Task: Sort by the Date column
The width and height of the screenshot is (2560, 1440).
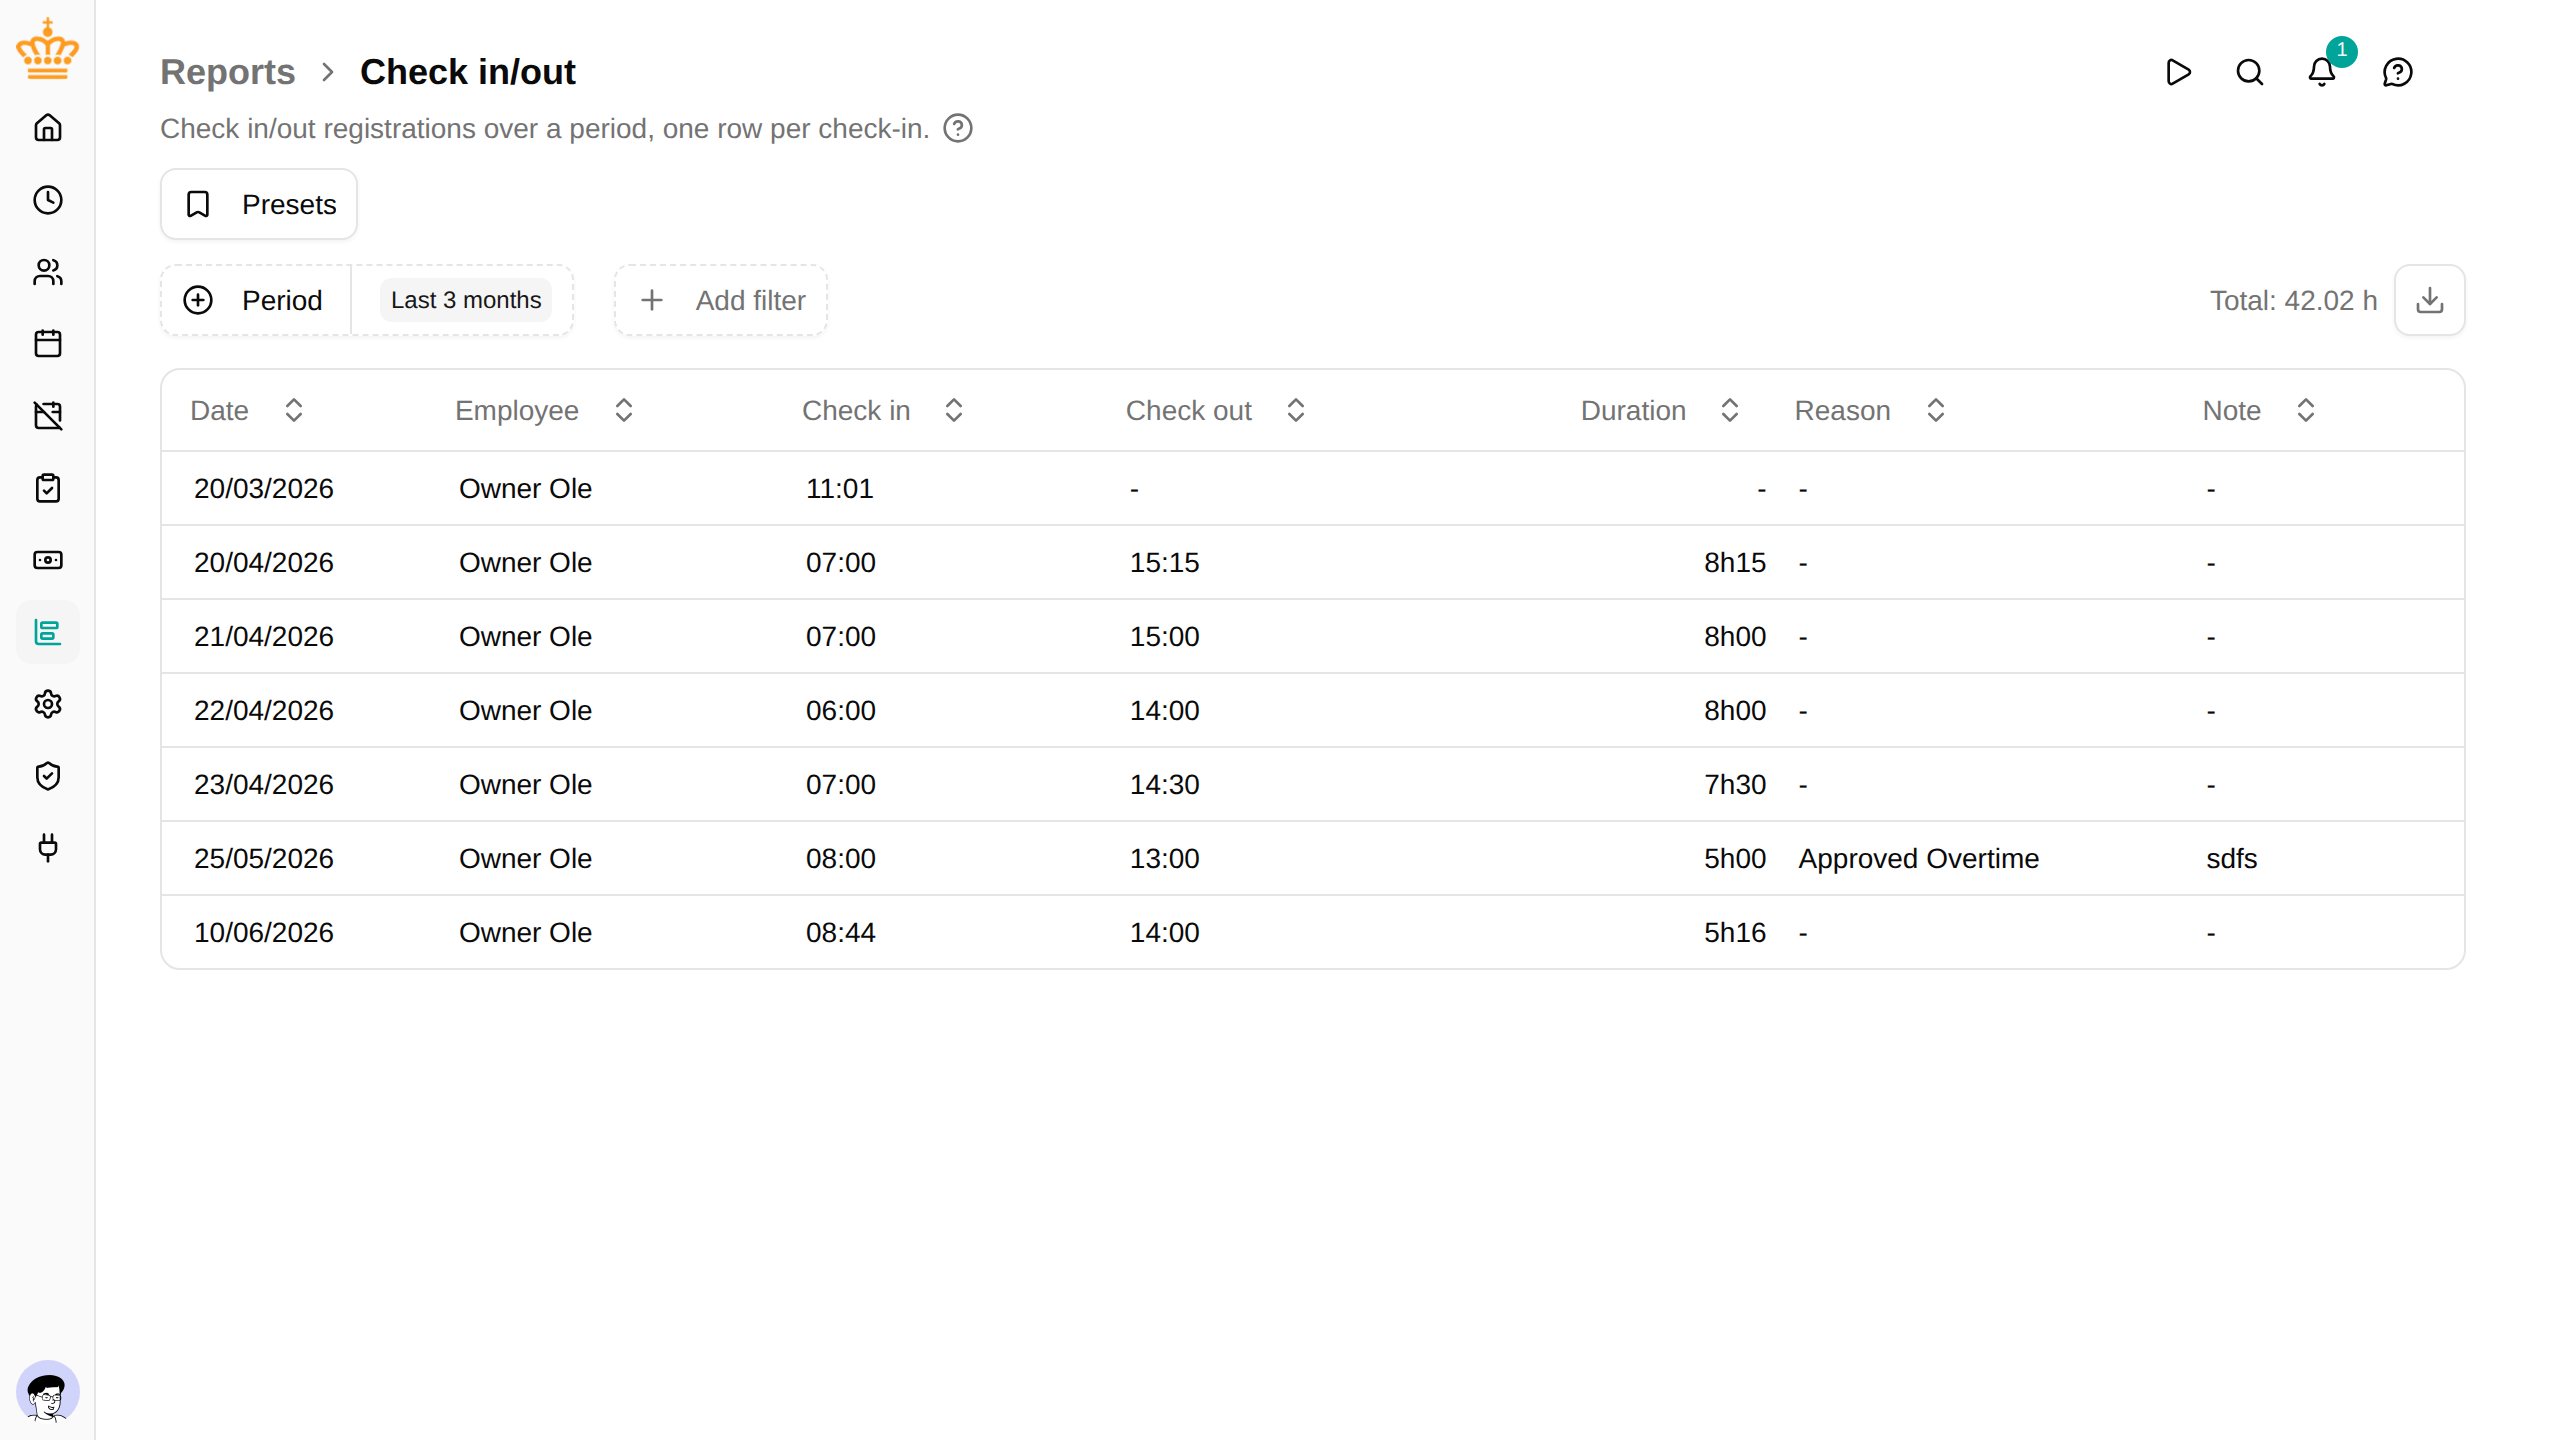Action: pyautogui.click(x=247, y=410)
